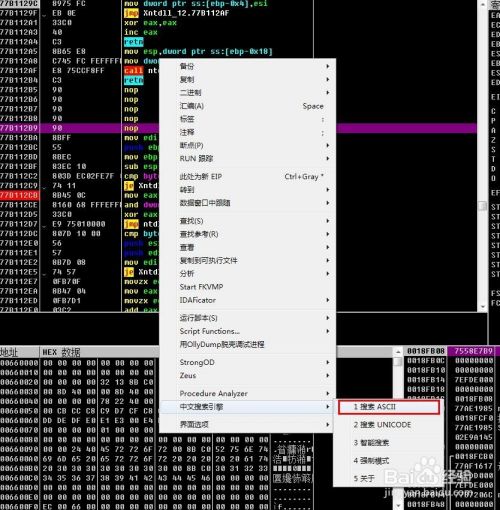The image size is (500, 510).
Task: Click disassembly scrollbar up arrow
Action: pos(483,5)
